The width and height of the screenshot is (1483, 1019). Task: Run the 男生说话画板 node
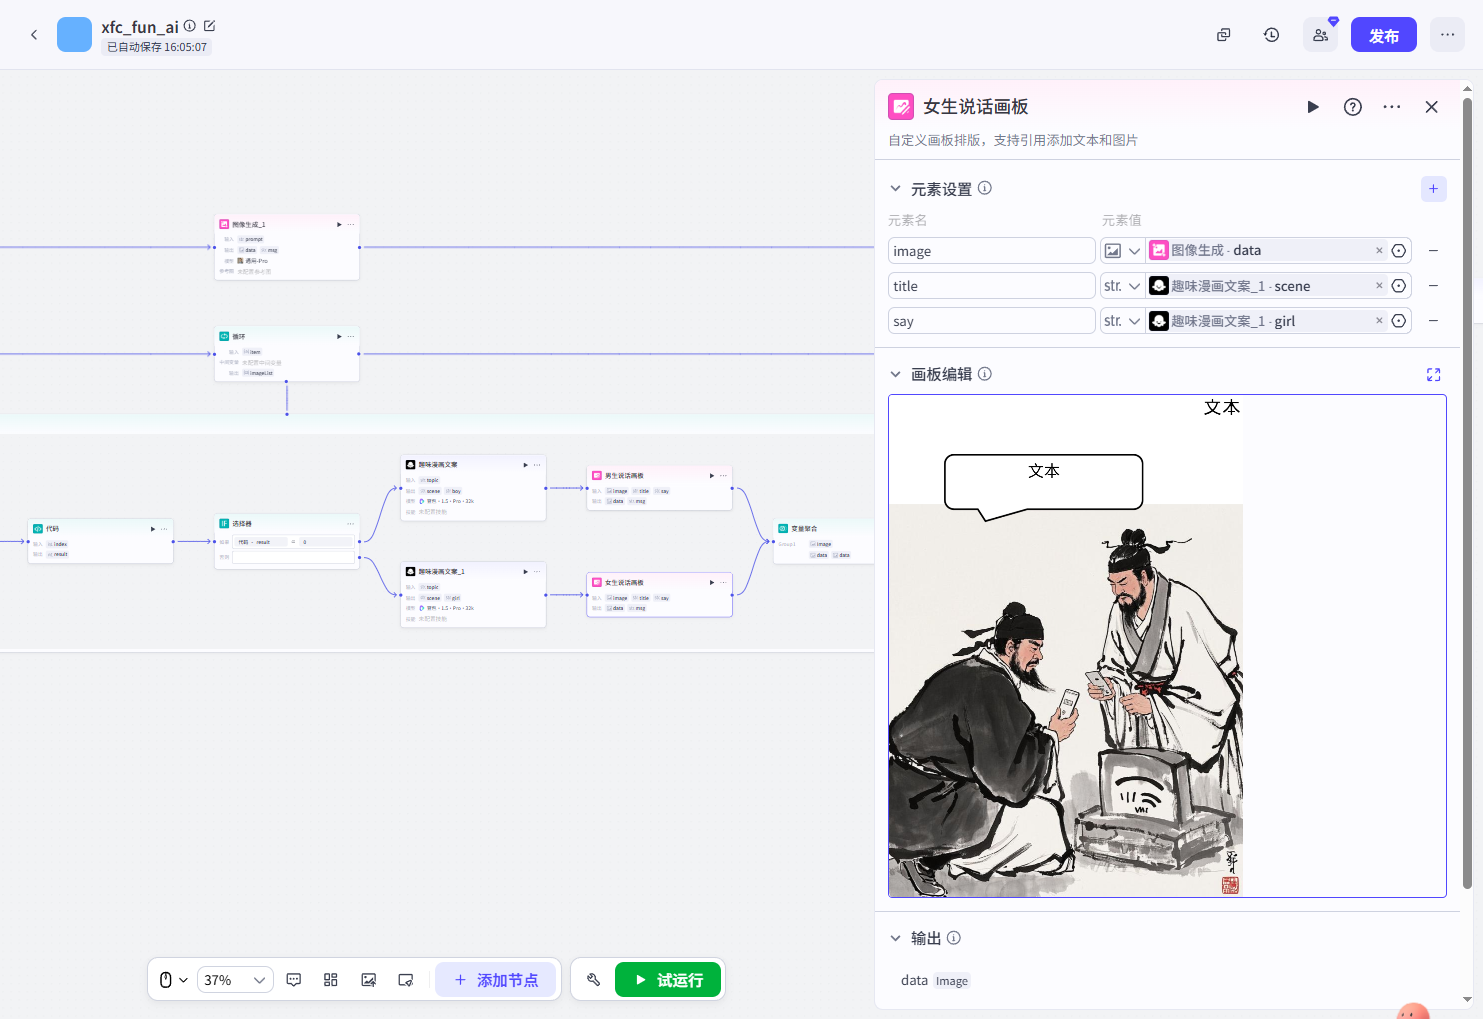pos(711,476)
